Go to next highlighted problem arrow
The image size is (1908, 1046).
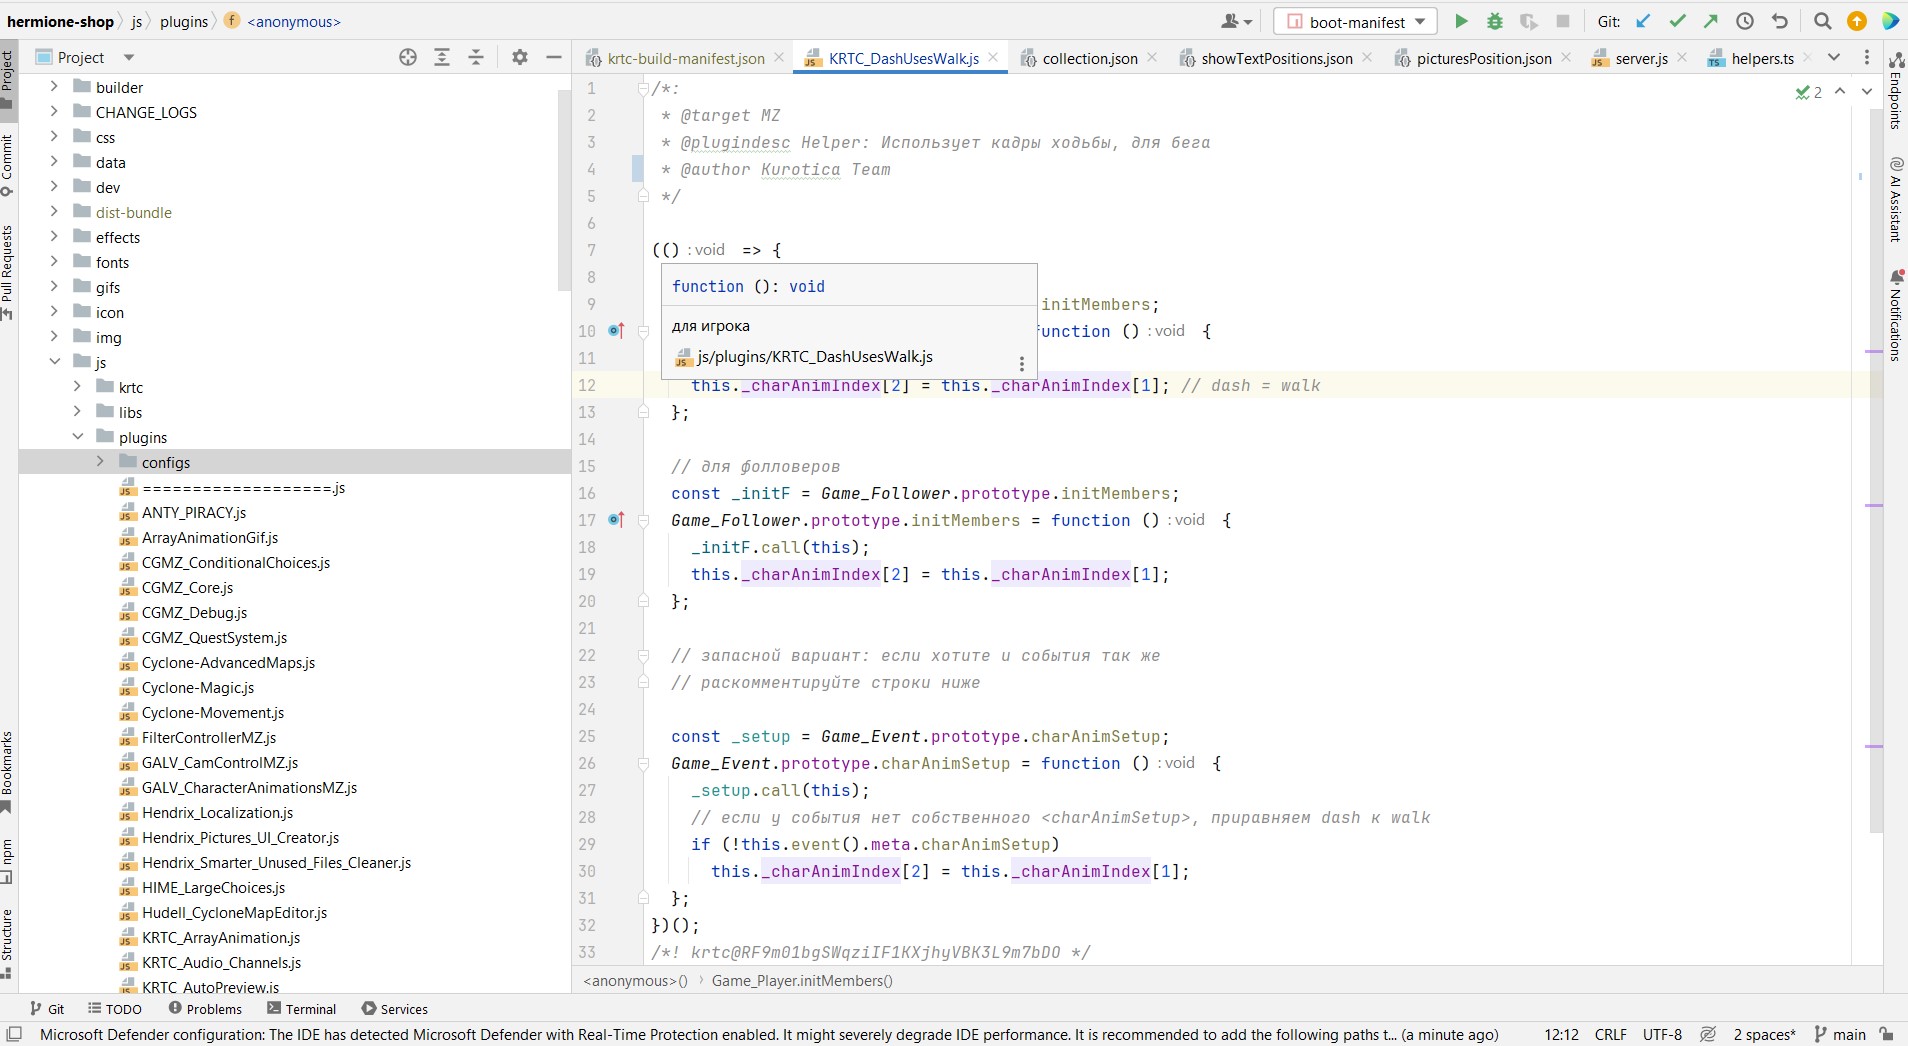pos(1867,91)
